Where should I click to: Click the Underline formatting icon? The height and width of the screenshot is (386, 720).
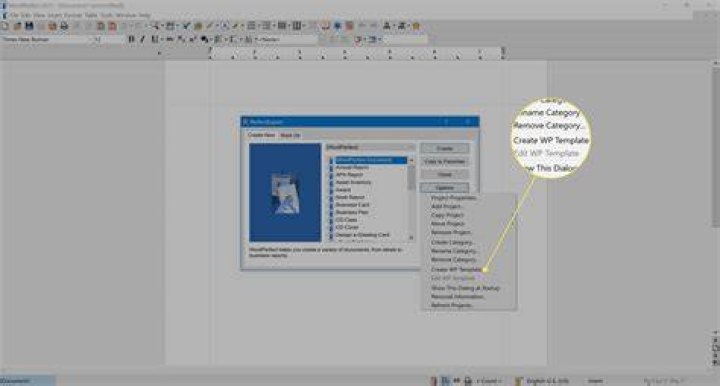tap(154, 39)
